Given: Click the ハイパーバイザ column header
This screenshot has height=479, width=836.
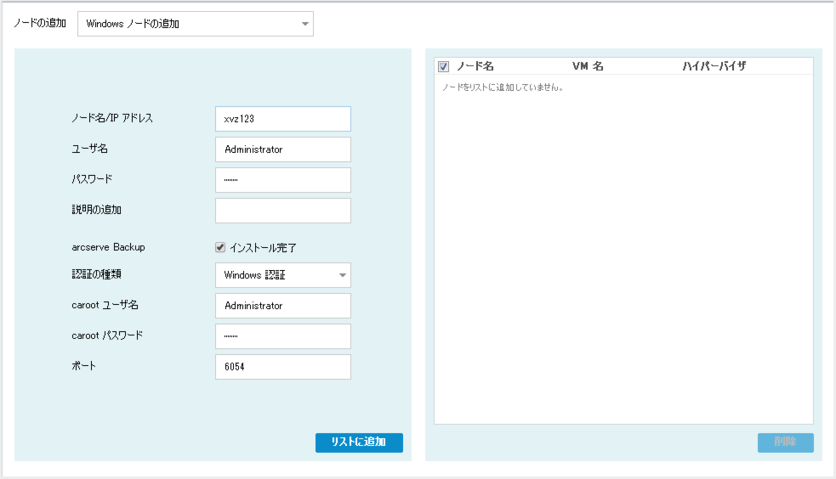Looking at the screenshot, I should click(x=714, y=66).
